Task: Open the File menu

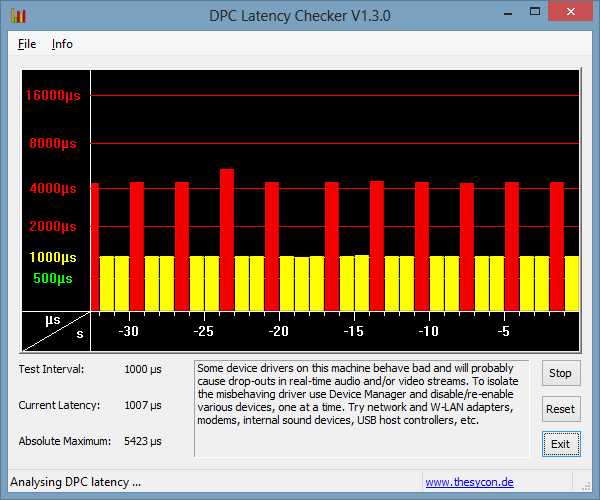Action: pyautogui.click(x=27, y=44)
